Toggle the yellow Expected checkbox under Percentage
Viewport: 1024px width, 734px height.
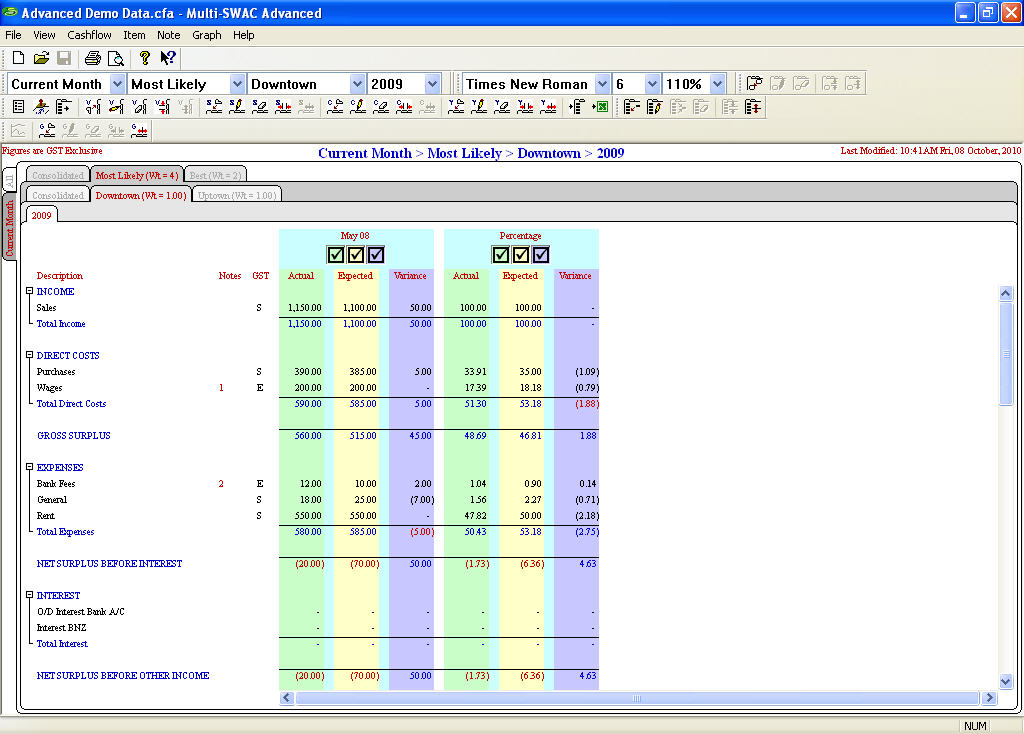(521, 254)
